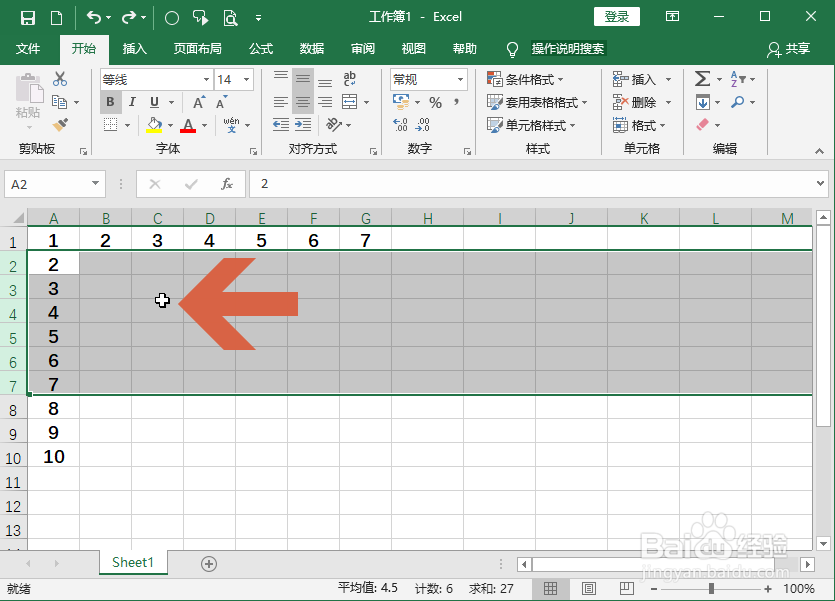Image resolution: width=835 pixels, height=601 pixels.
Task: Add a new sheet with plus button
Action: [209, 564]
